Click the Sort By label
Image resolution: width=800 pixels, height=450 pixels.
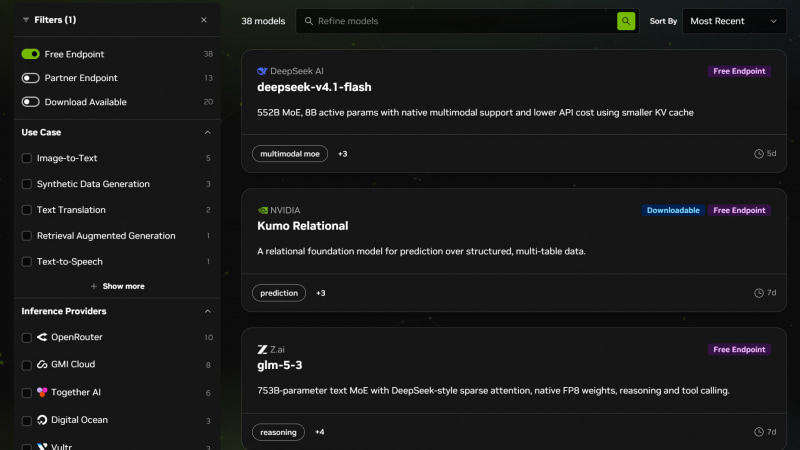663,21
